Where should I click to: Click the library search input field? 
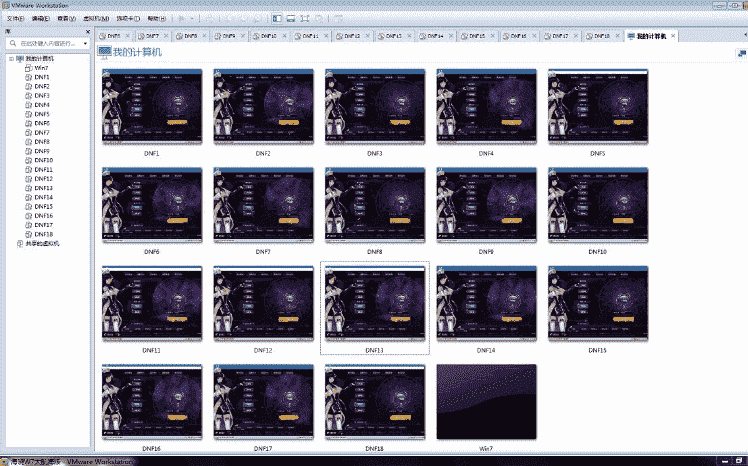click(47, 43)
